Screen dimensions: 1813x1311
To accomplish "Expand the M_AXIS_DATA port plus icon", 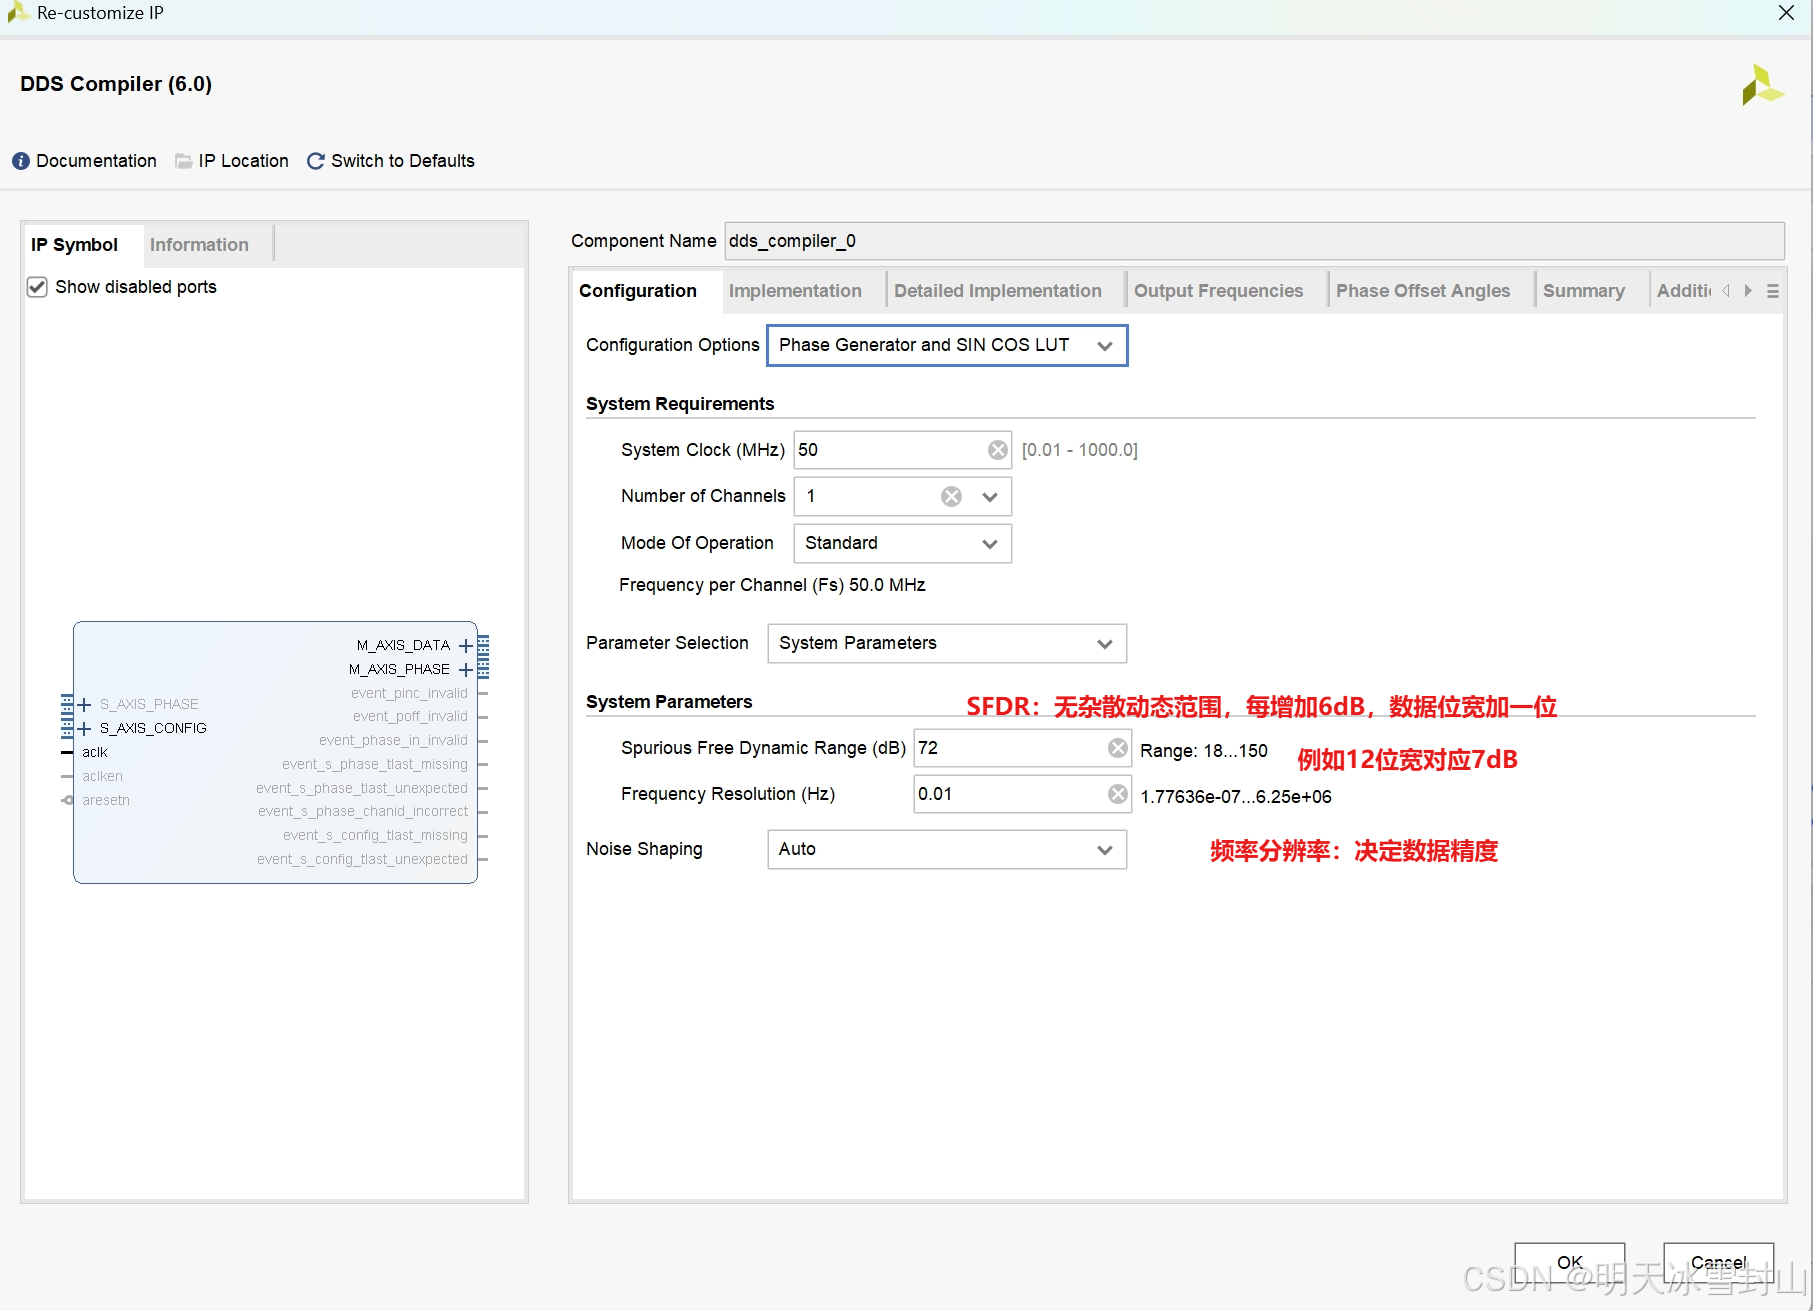I will tap(466, 646).
